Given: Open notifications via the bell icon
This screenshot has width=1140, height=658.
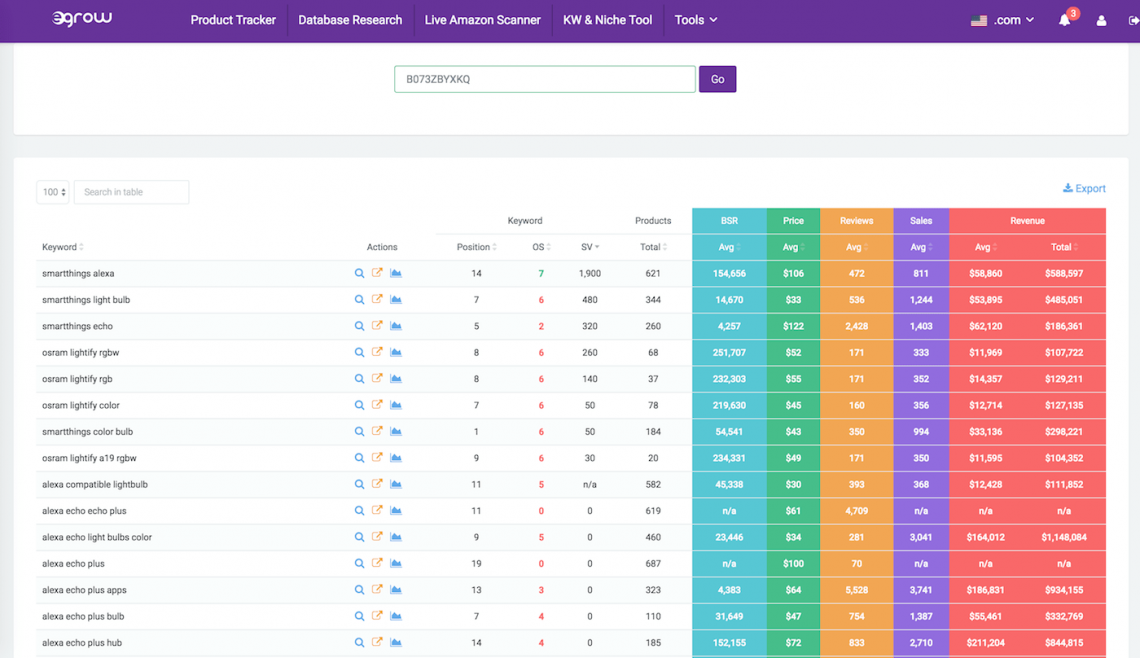Looking at the screenshot, I should point(1066,20).
